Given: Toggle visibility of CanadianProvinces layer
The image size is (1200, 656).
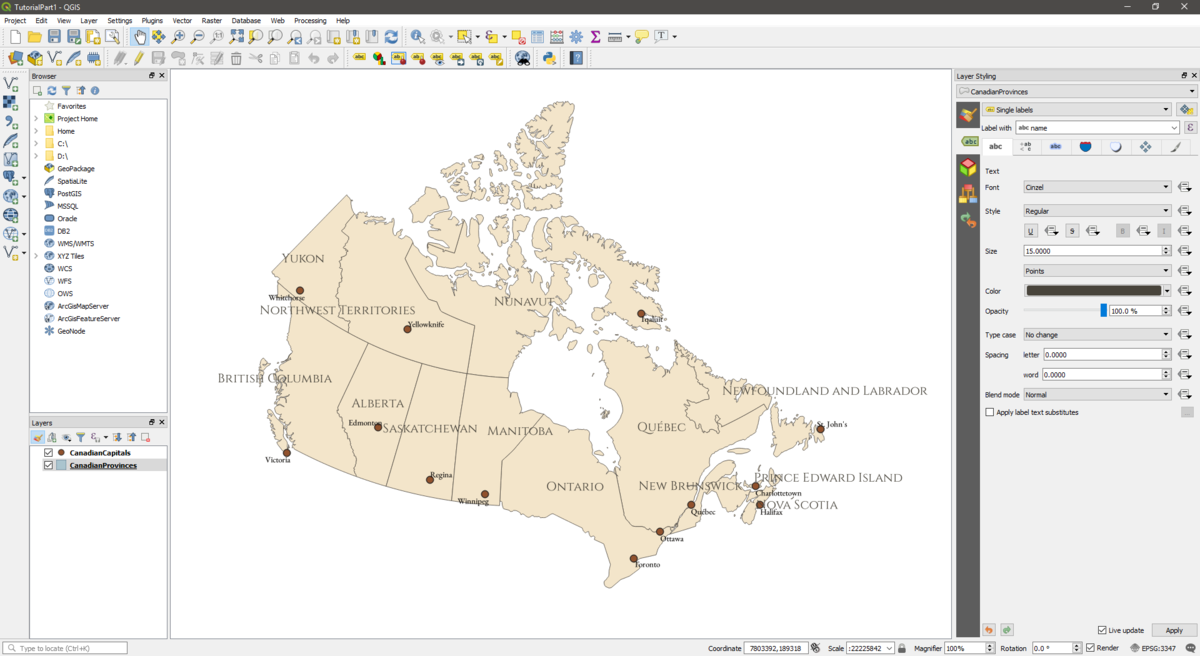Looking at the screenshot, I should tap(49, 464).
